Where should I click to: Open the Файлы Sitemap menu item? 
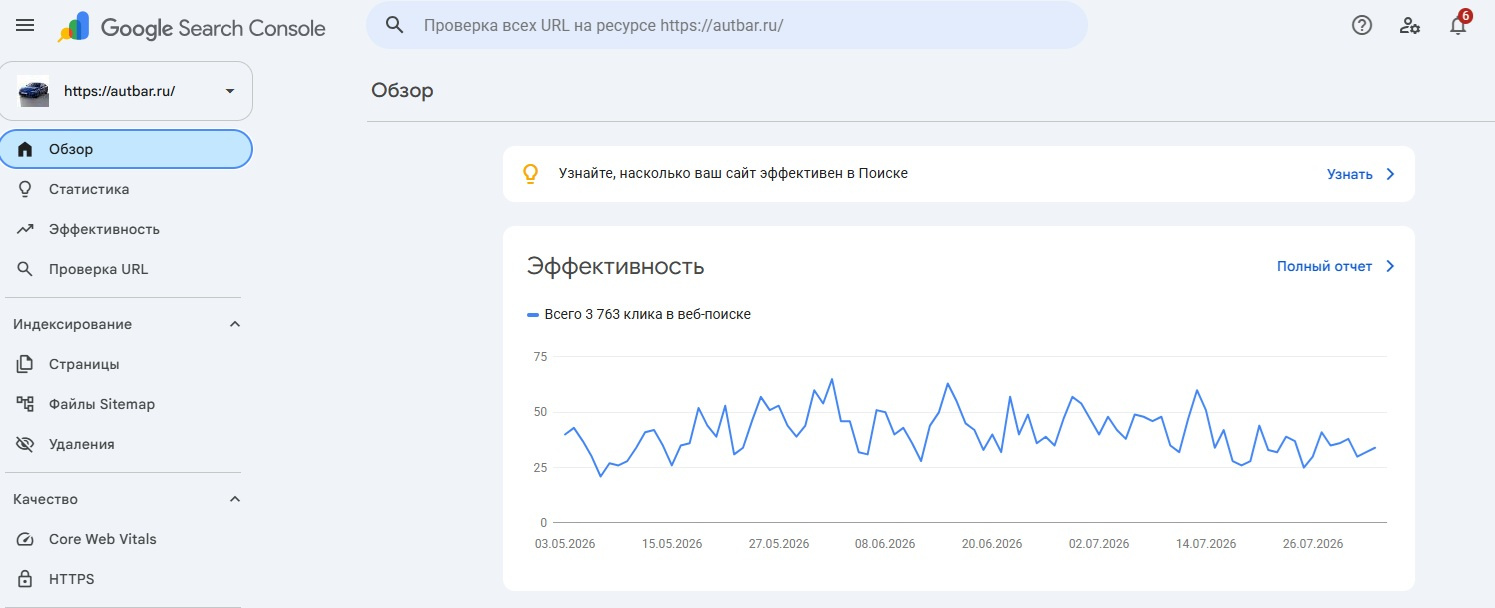click(126, 404)
